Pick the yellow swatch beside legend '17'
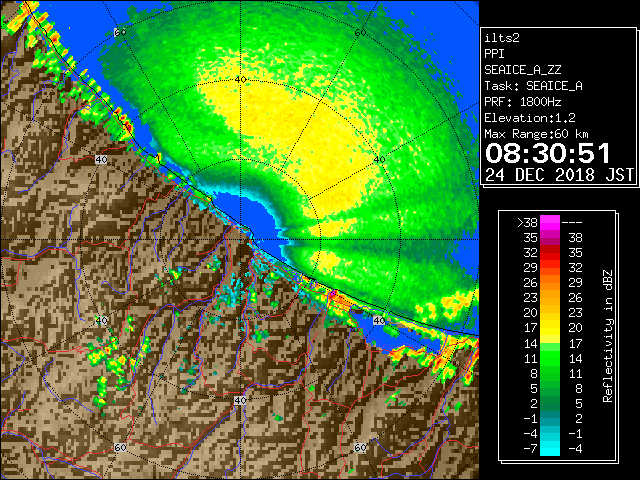This screenshot has height=480, width=640. pos(550,328)
